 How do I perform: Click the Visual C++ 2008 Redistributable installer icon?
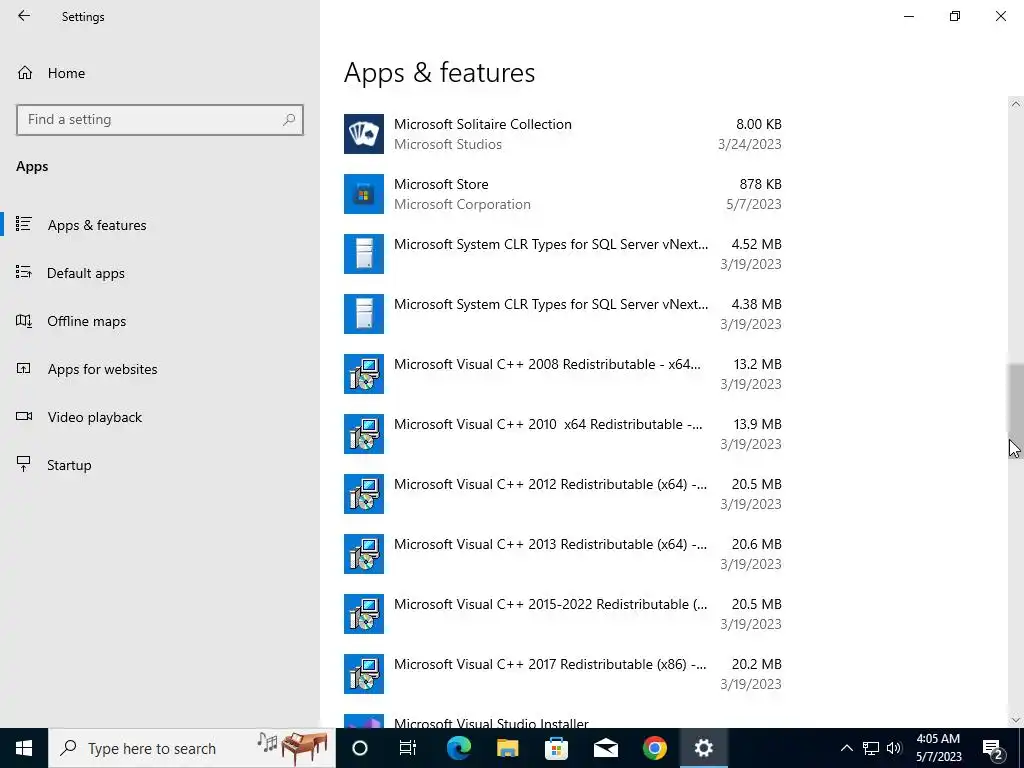coord(364,374)
